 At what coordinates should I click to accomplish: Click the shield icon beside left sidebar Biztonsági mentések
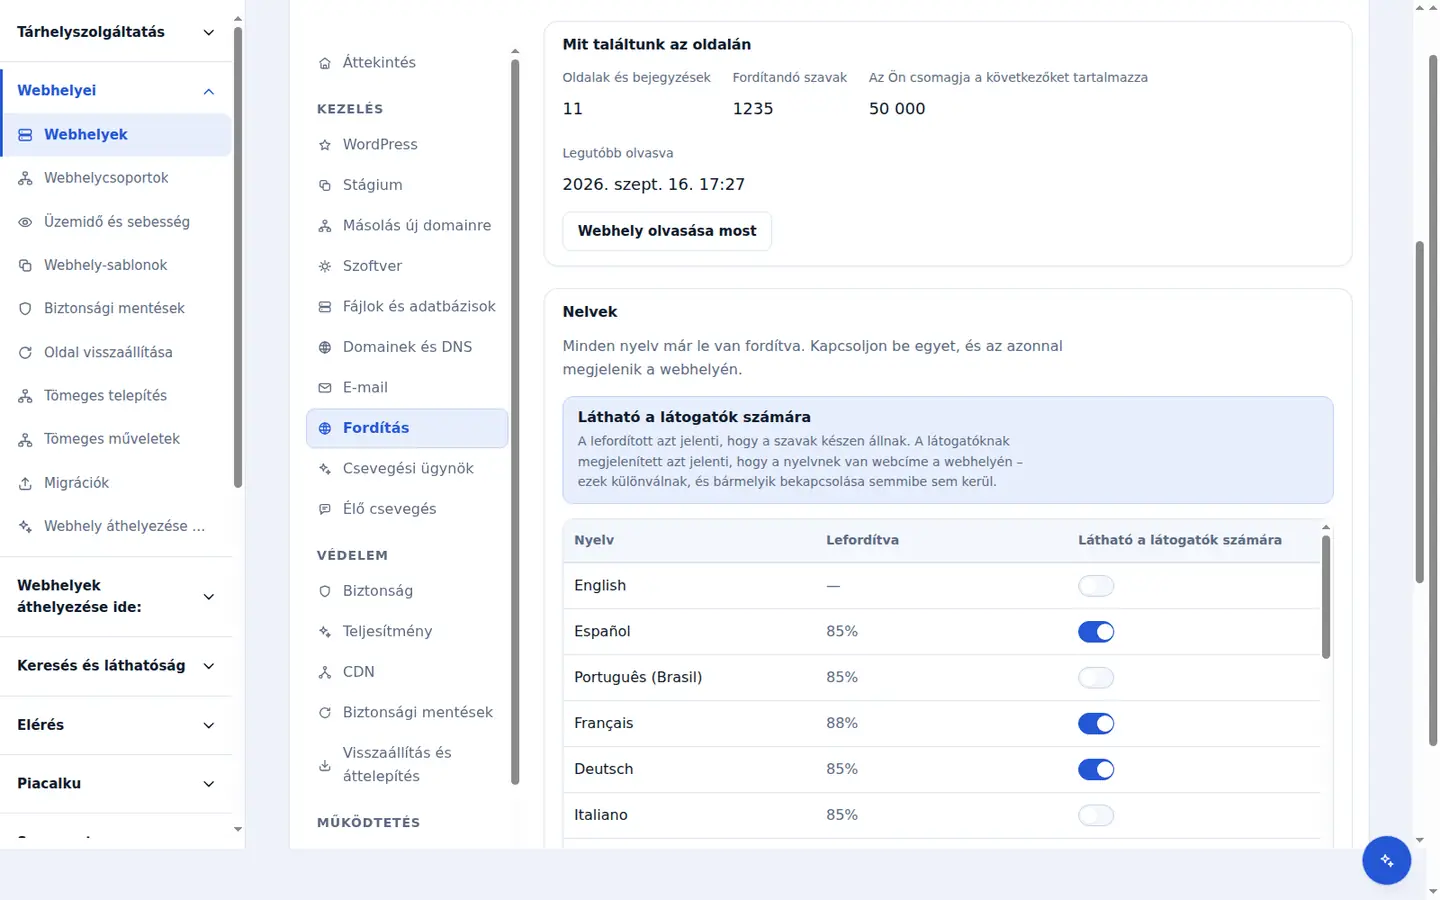pos(25,309)
